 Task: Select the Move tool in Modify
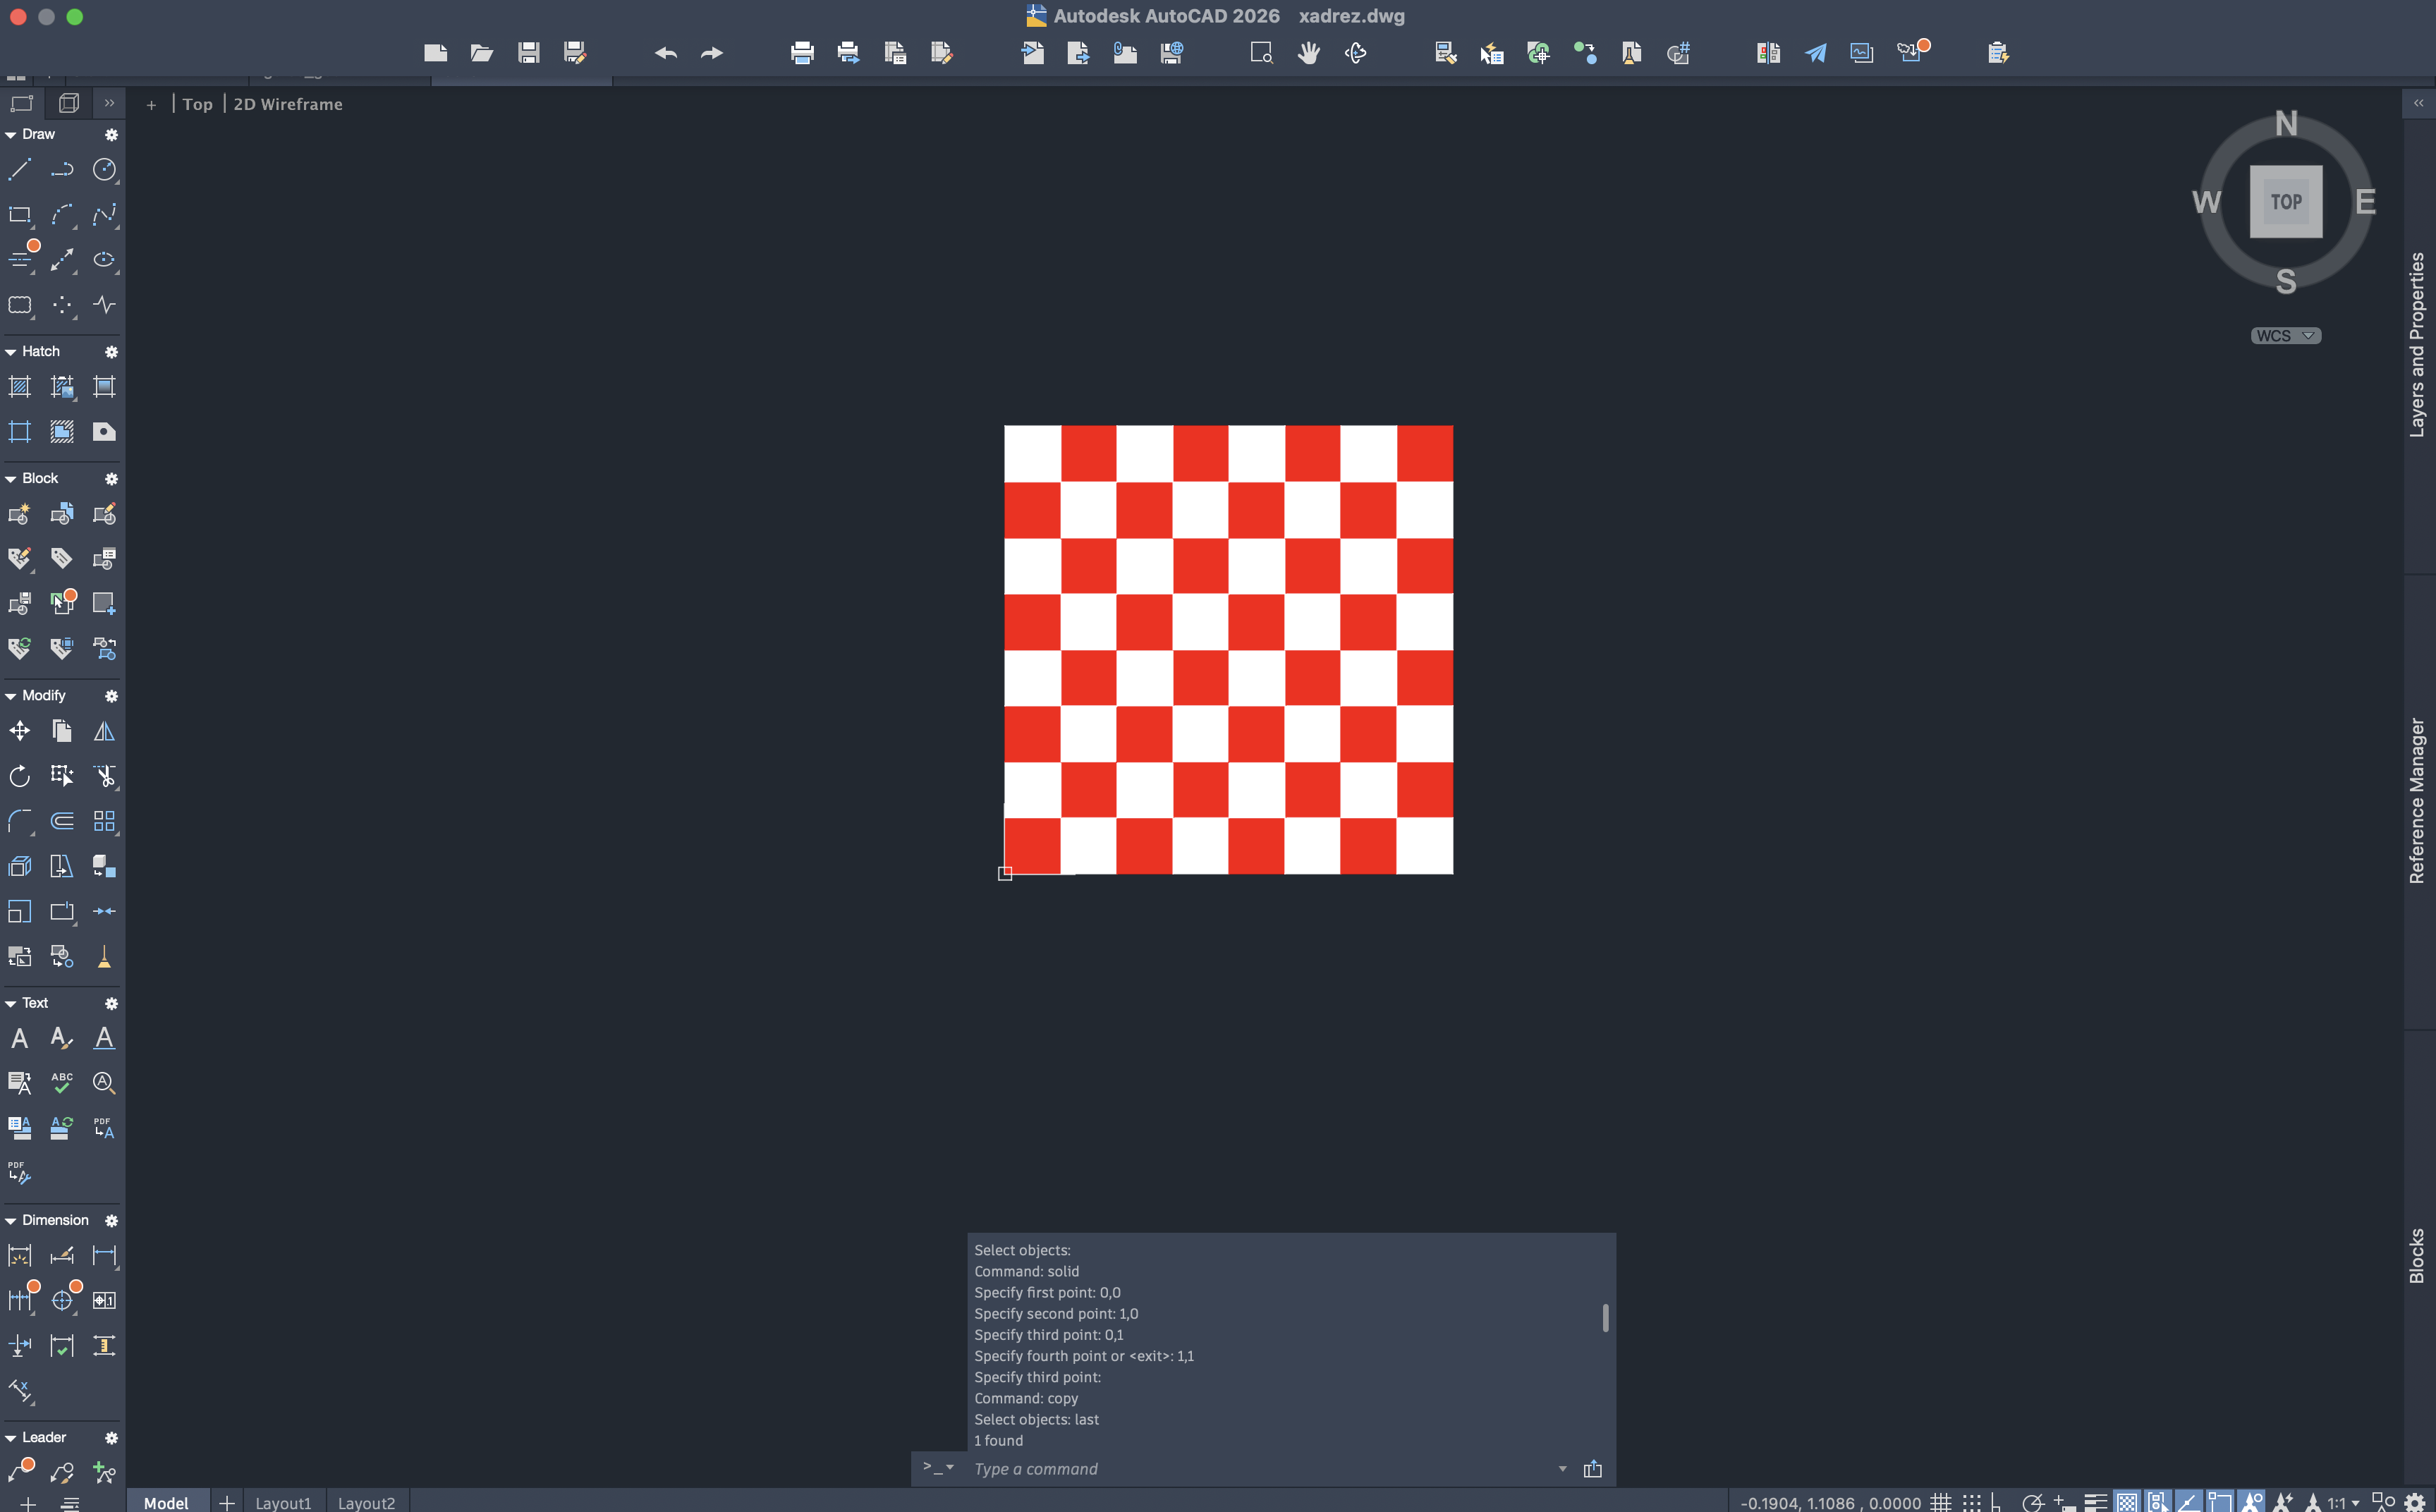click(19, 731)
